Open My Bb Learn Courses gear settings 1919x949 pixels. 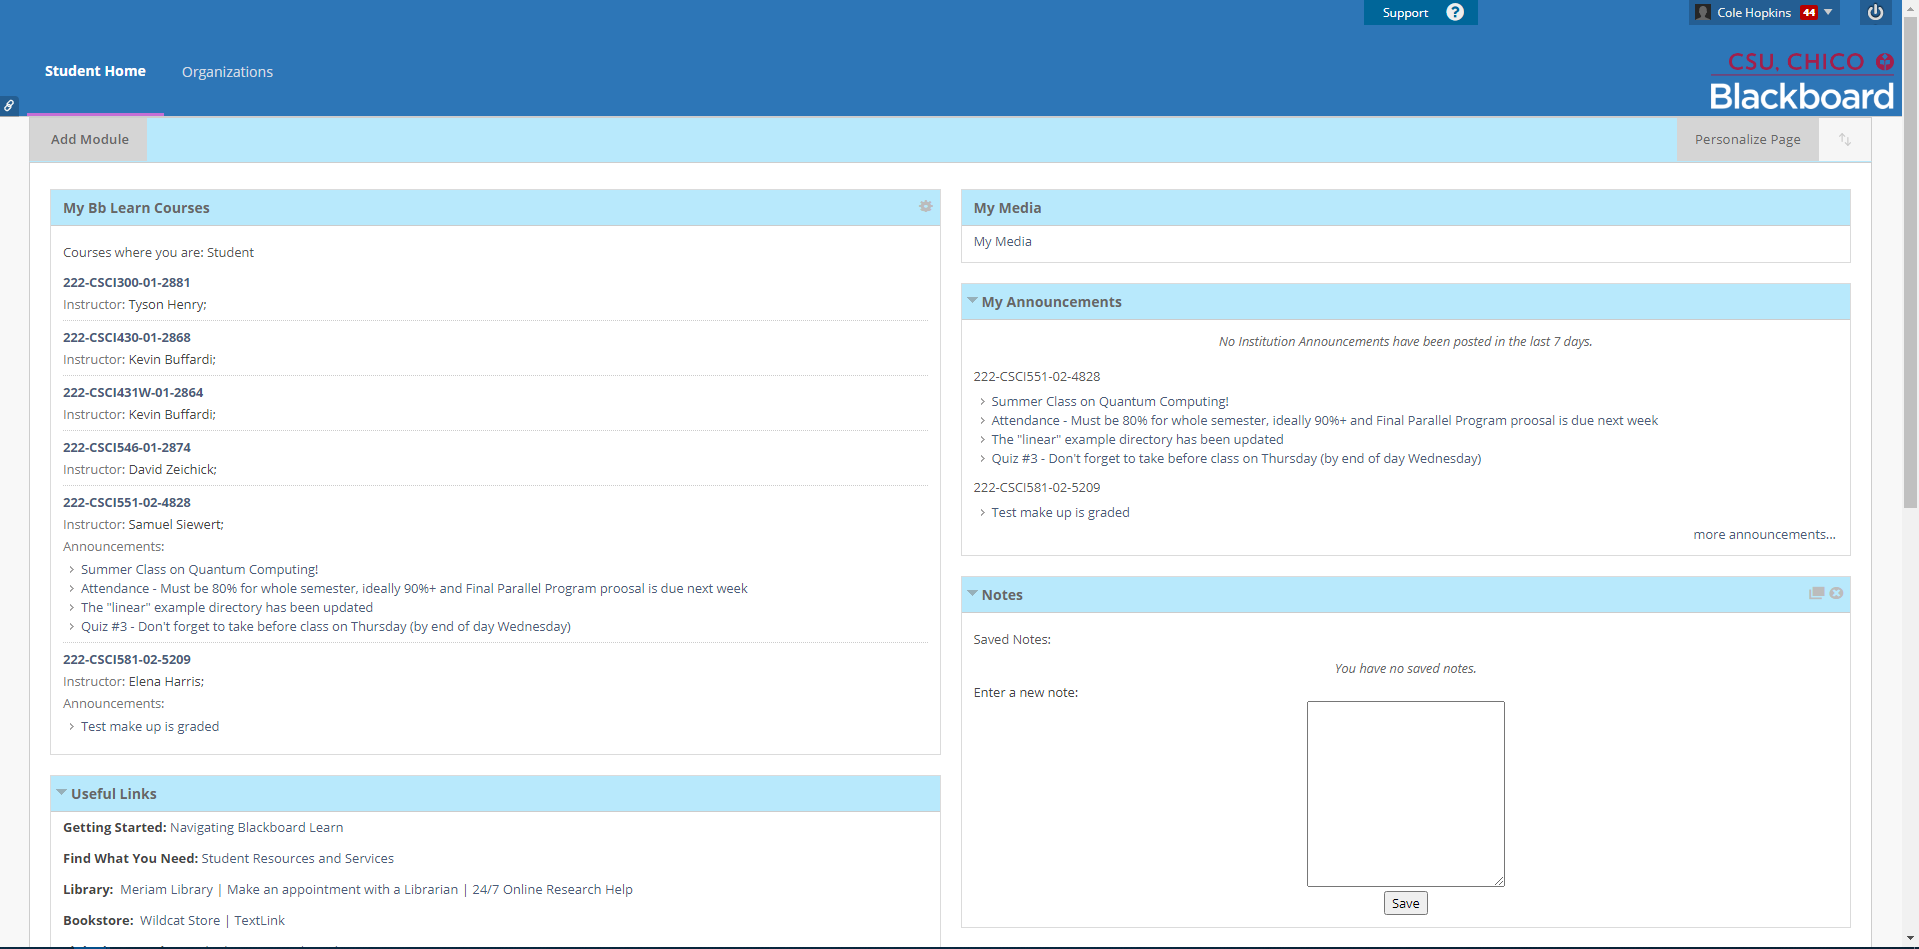point(925,207)
